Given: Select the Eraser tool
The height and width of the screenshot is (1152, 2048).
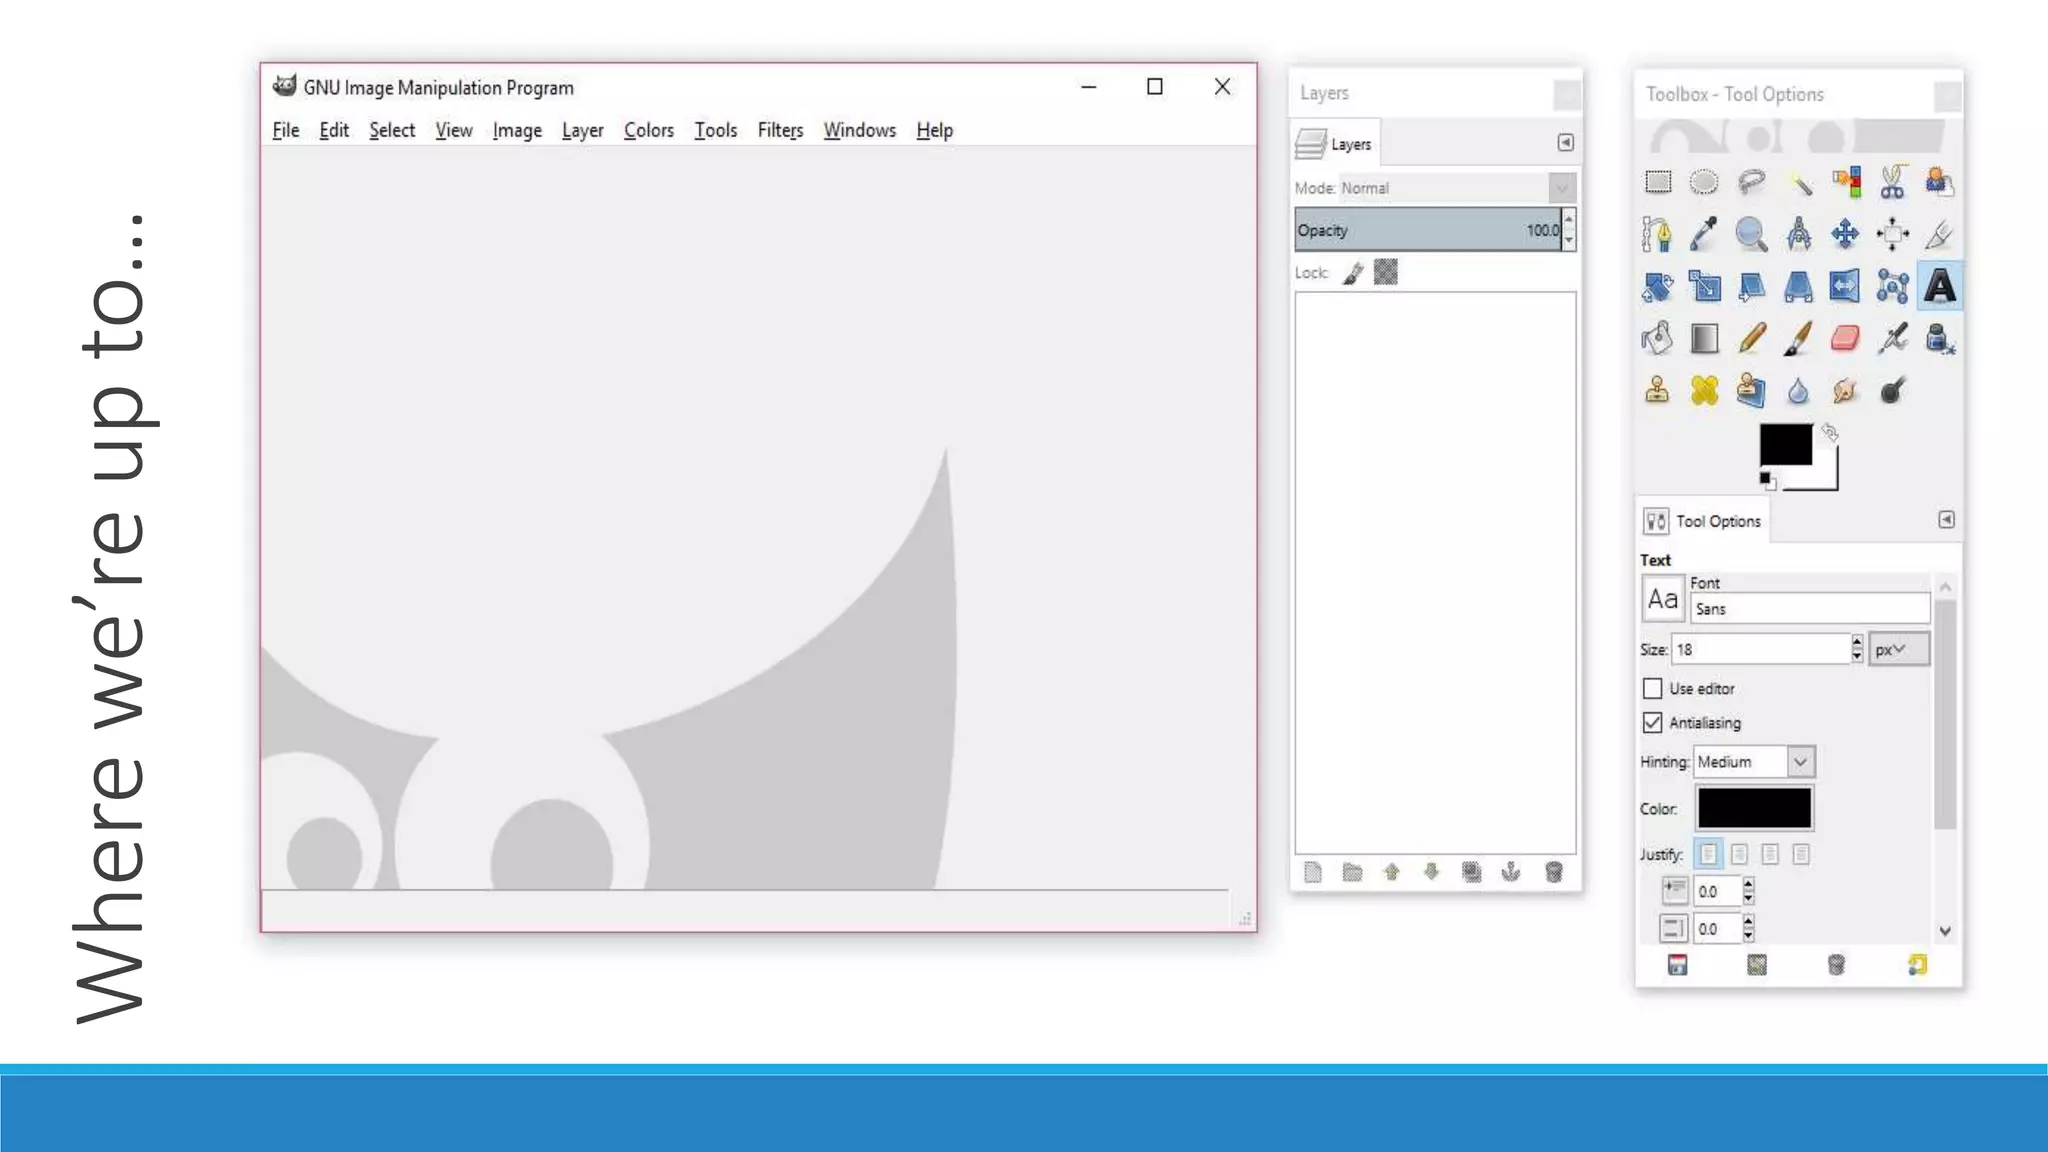Looking at the screenshot, I should click(x=1845, y=339).
